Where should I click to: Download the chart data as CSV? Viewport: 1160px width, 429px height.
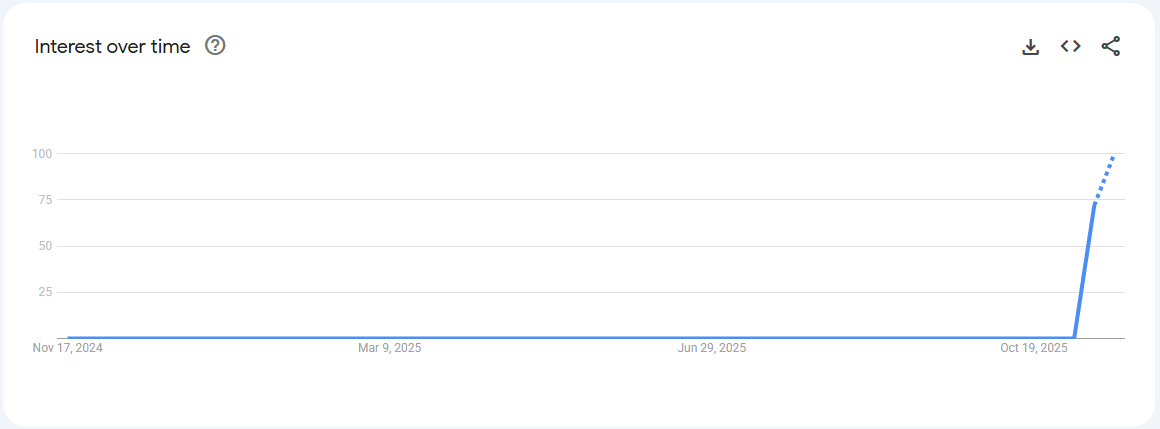(1031, 46)
